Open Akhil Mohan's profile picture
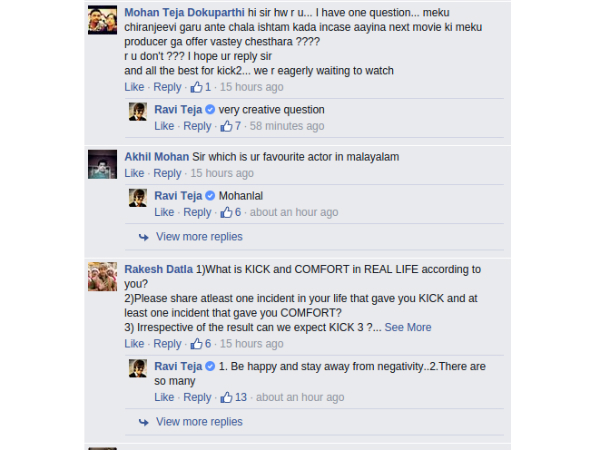Image resolution: width=600 pixels, height=450 pixels. click(103, 165)
